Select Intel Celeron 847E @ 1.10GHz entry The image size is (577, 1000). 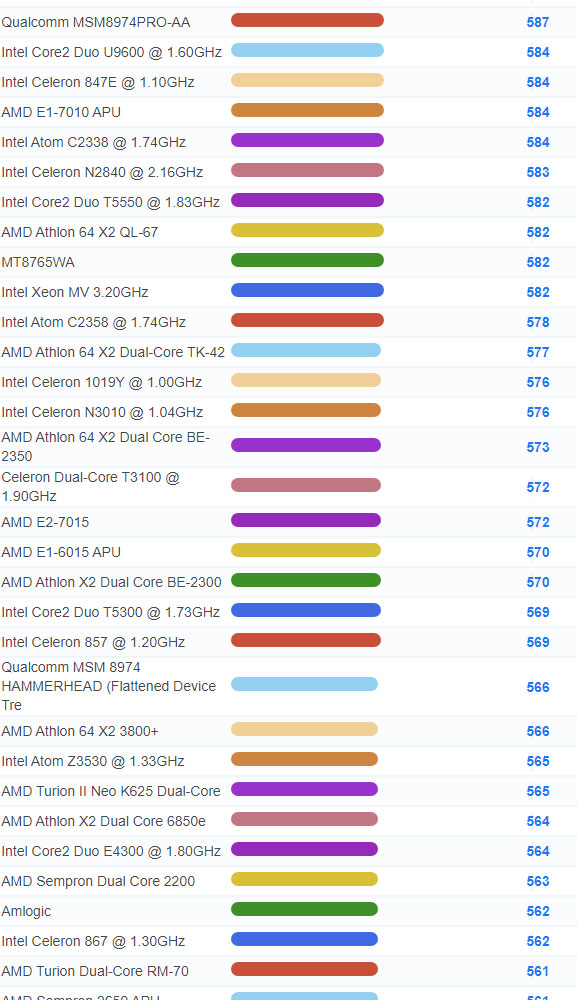(98, 82)
